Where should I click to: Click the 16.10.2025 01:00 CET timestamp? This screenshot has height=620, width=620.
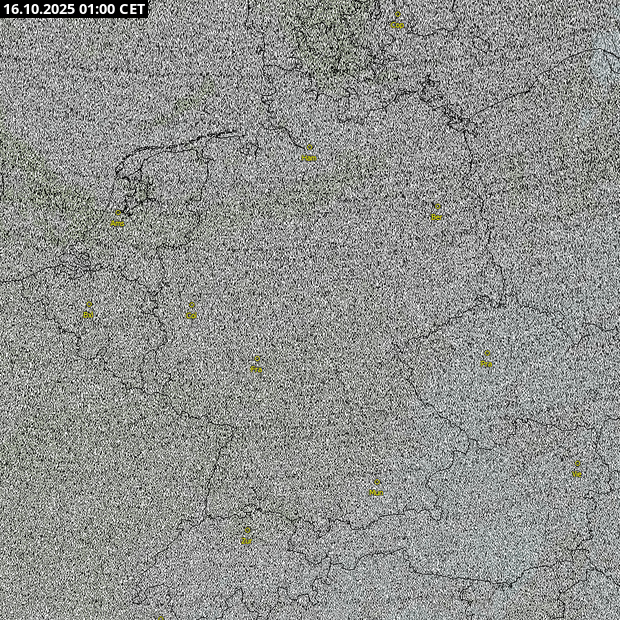74,8
